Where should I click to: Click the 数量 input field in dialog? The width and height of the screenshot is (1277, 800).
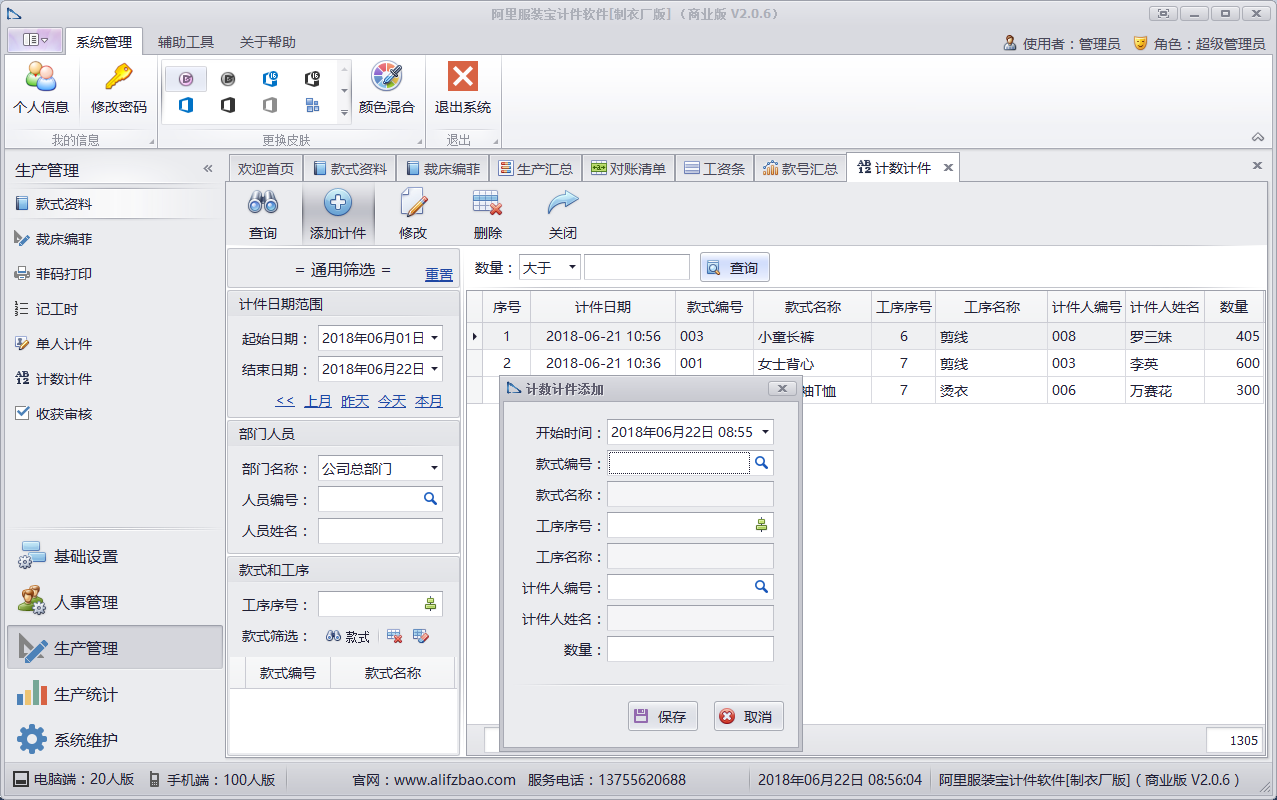pos(690,649)
